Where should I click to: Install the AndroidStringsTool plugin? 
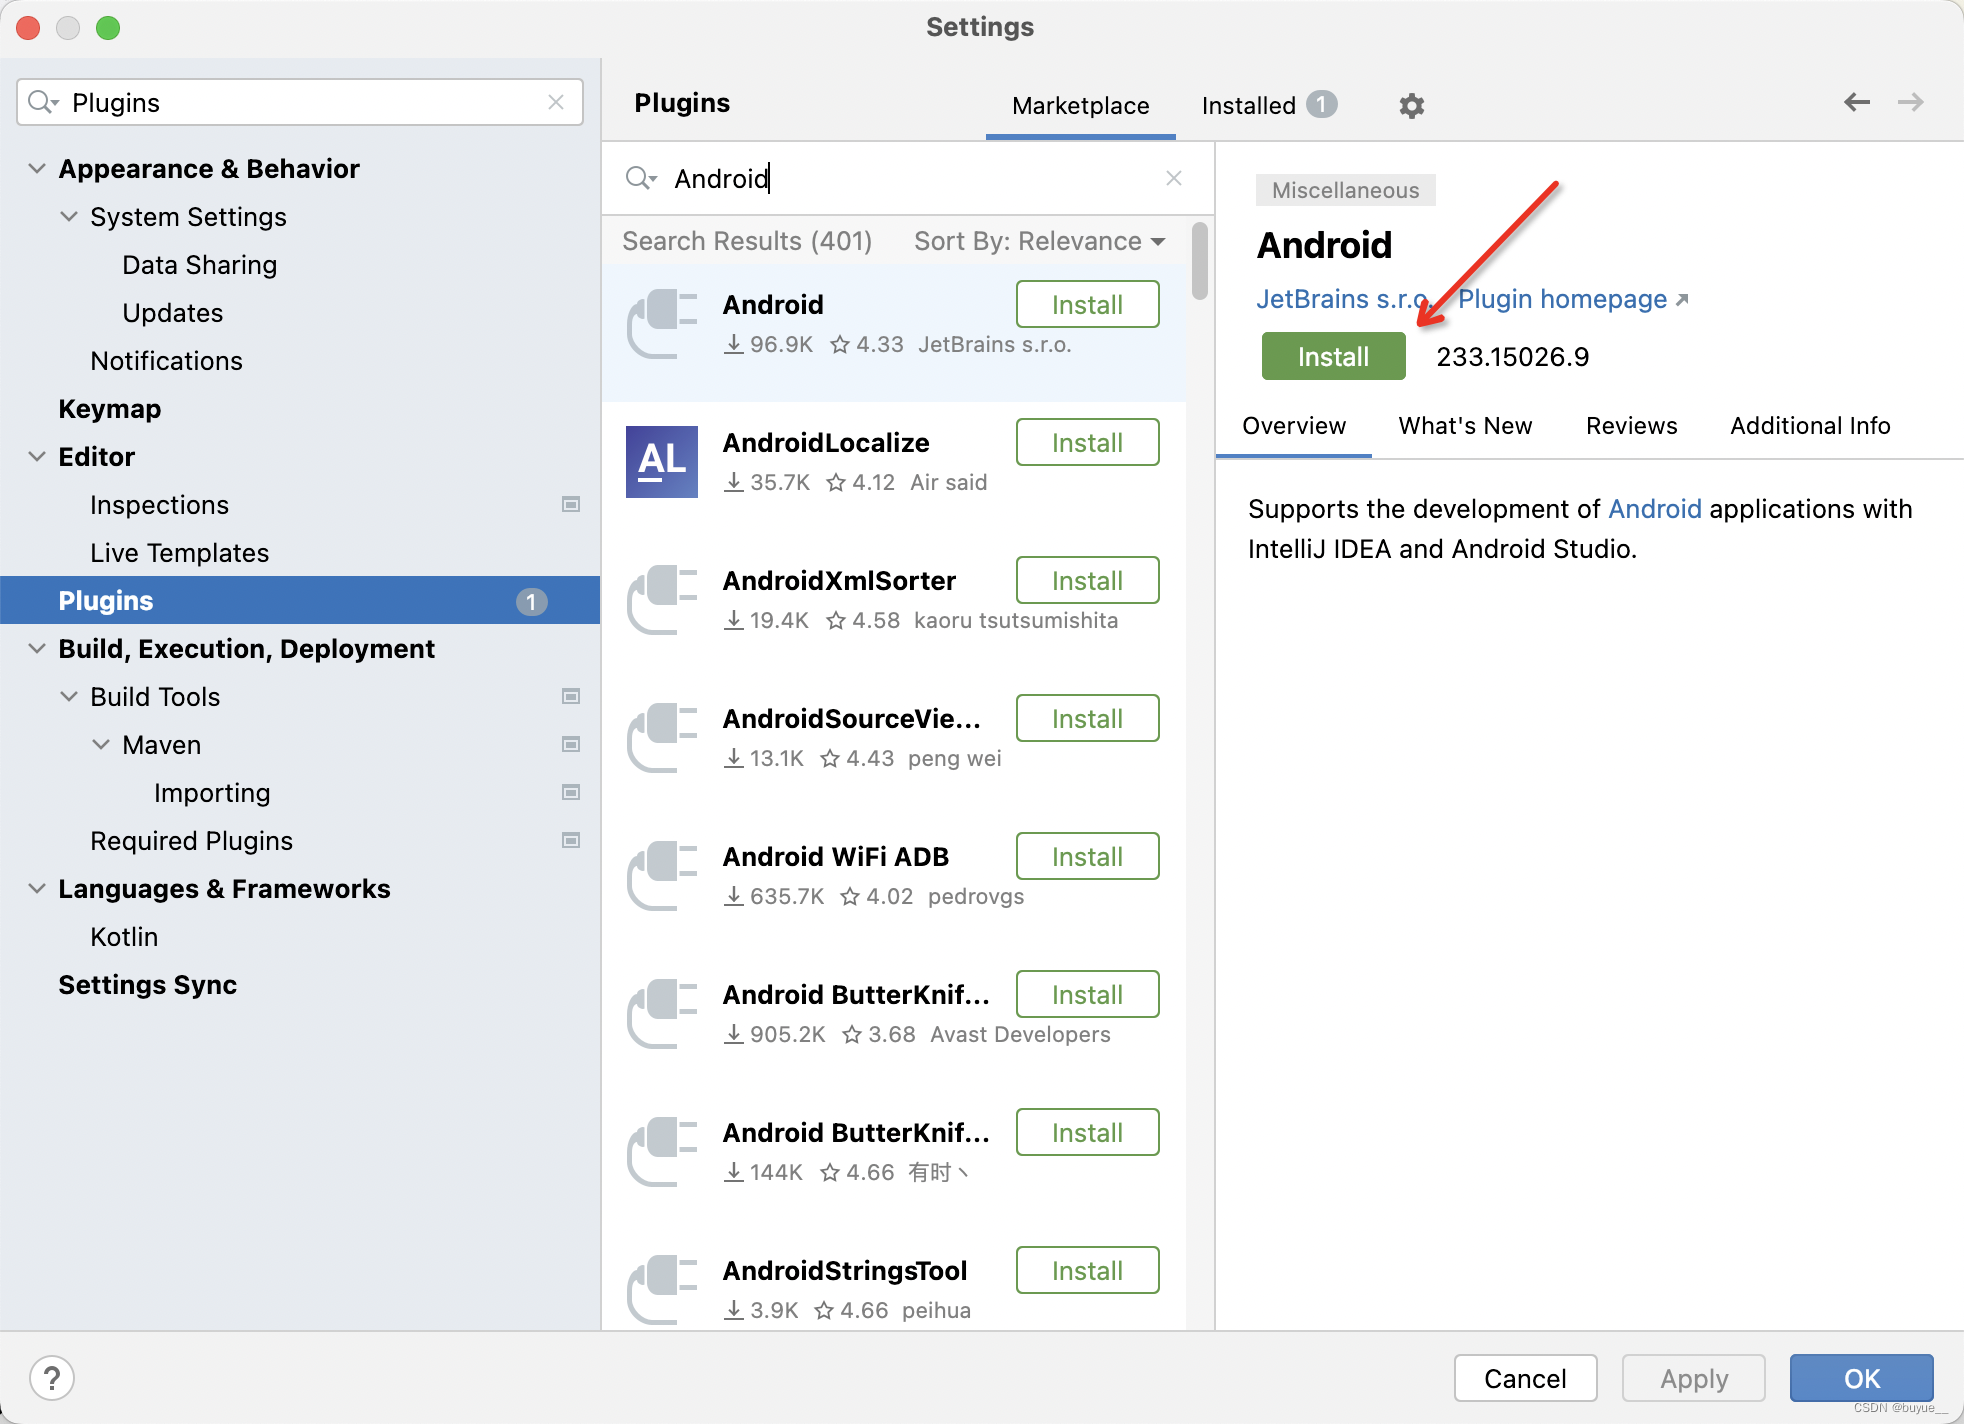tap(1087, 1271)
